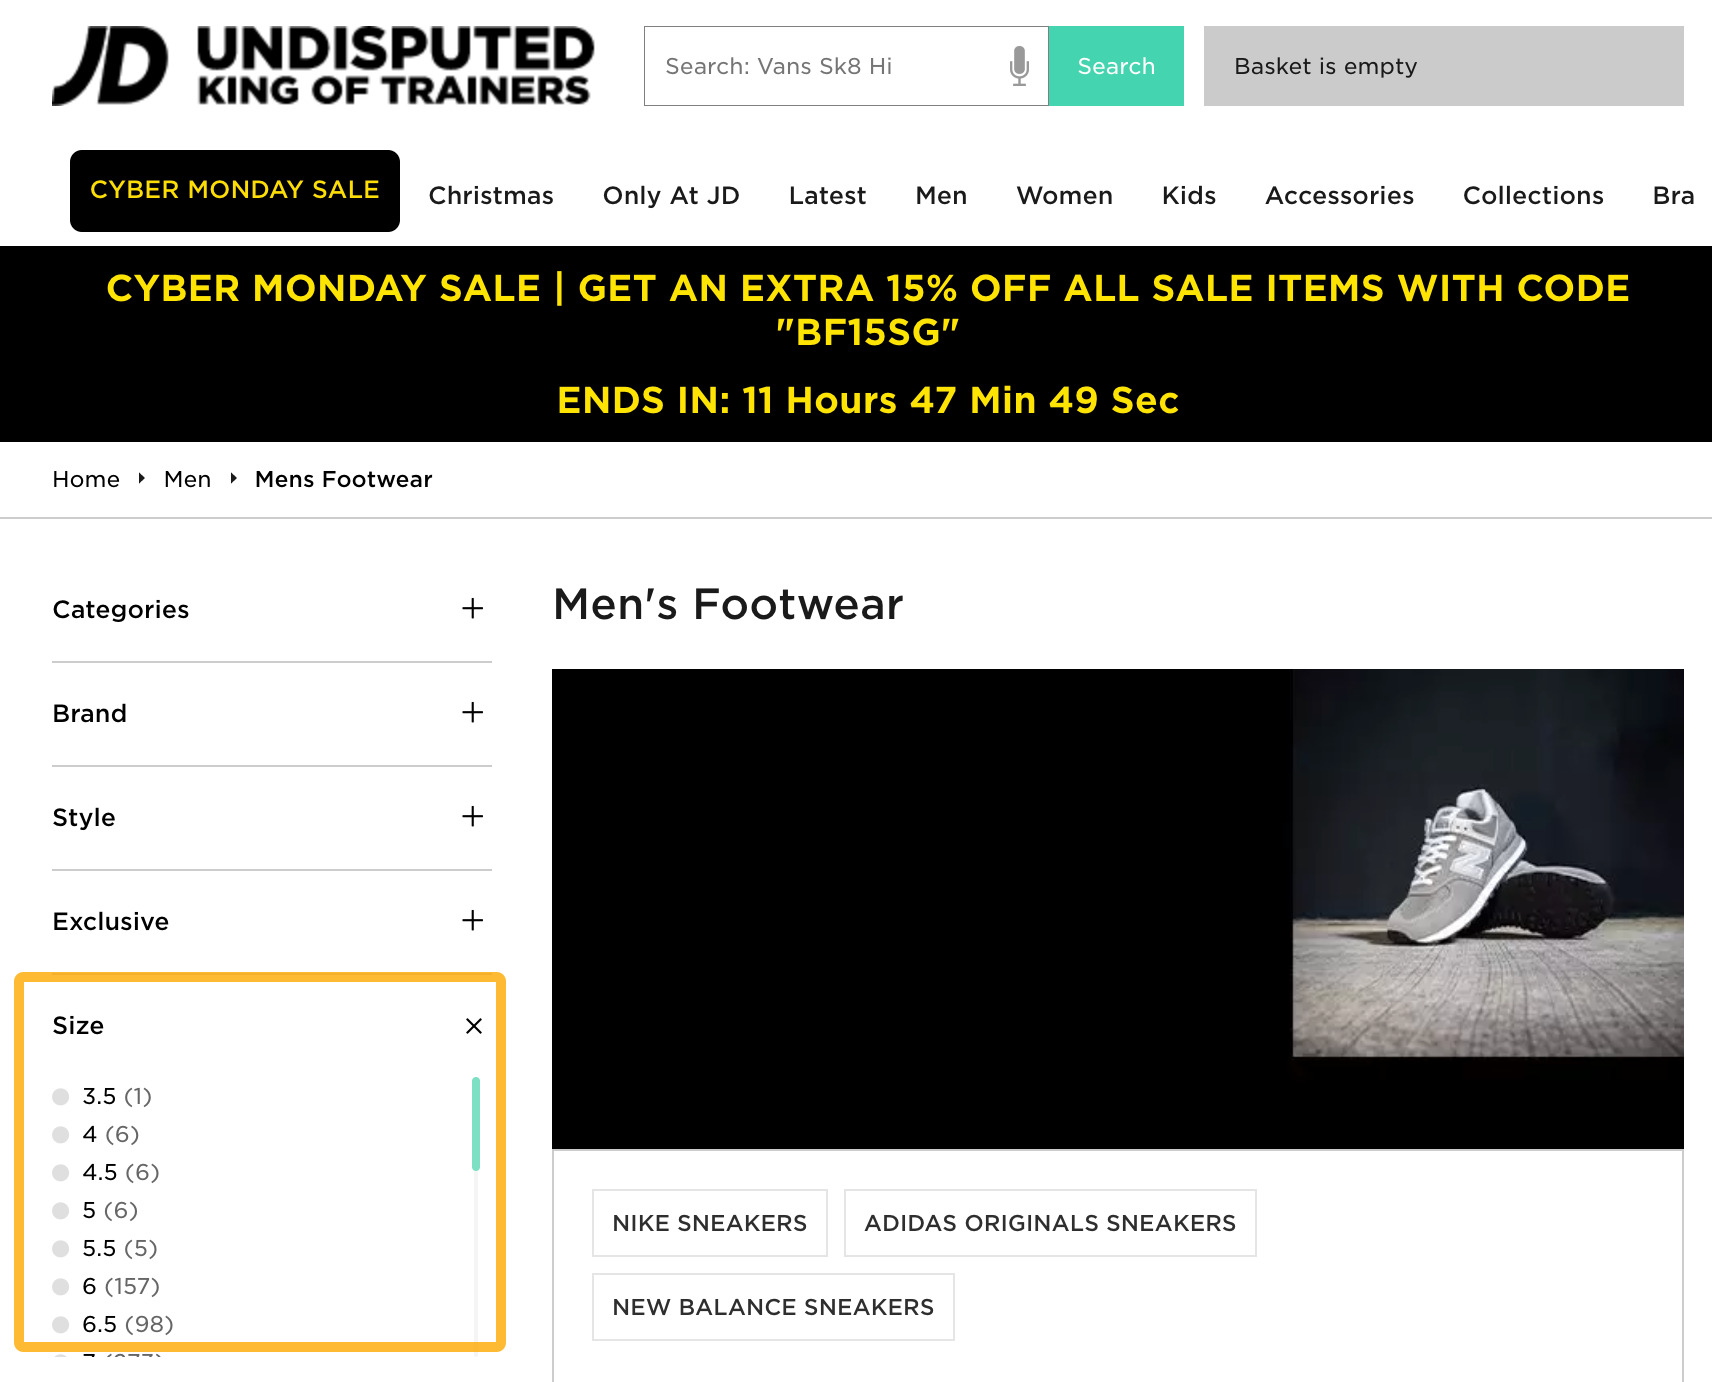Open the Kids category menu
This screenshot has width=1712, height=1382.
pos(1188,195)
